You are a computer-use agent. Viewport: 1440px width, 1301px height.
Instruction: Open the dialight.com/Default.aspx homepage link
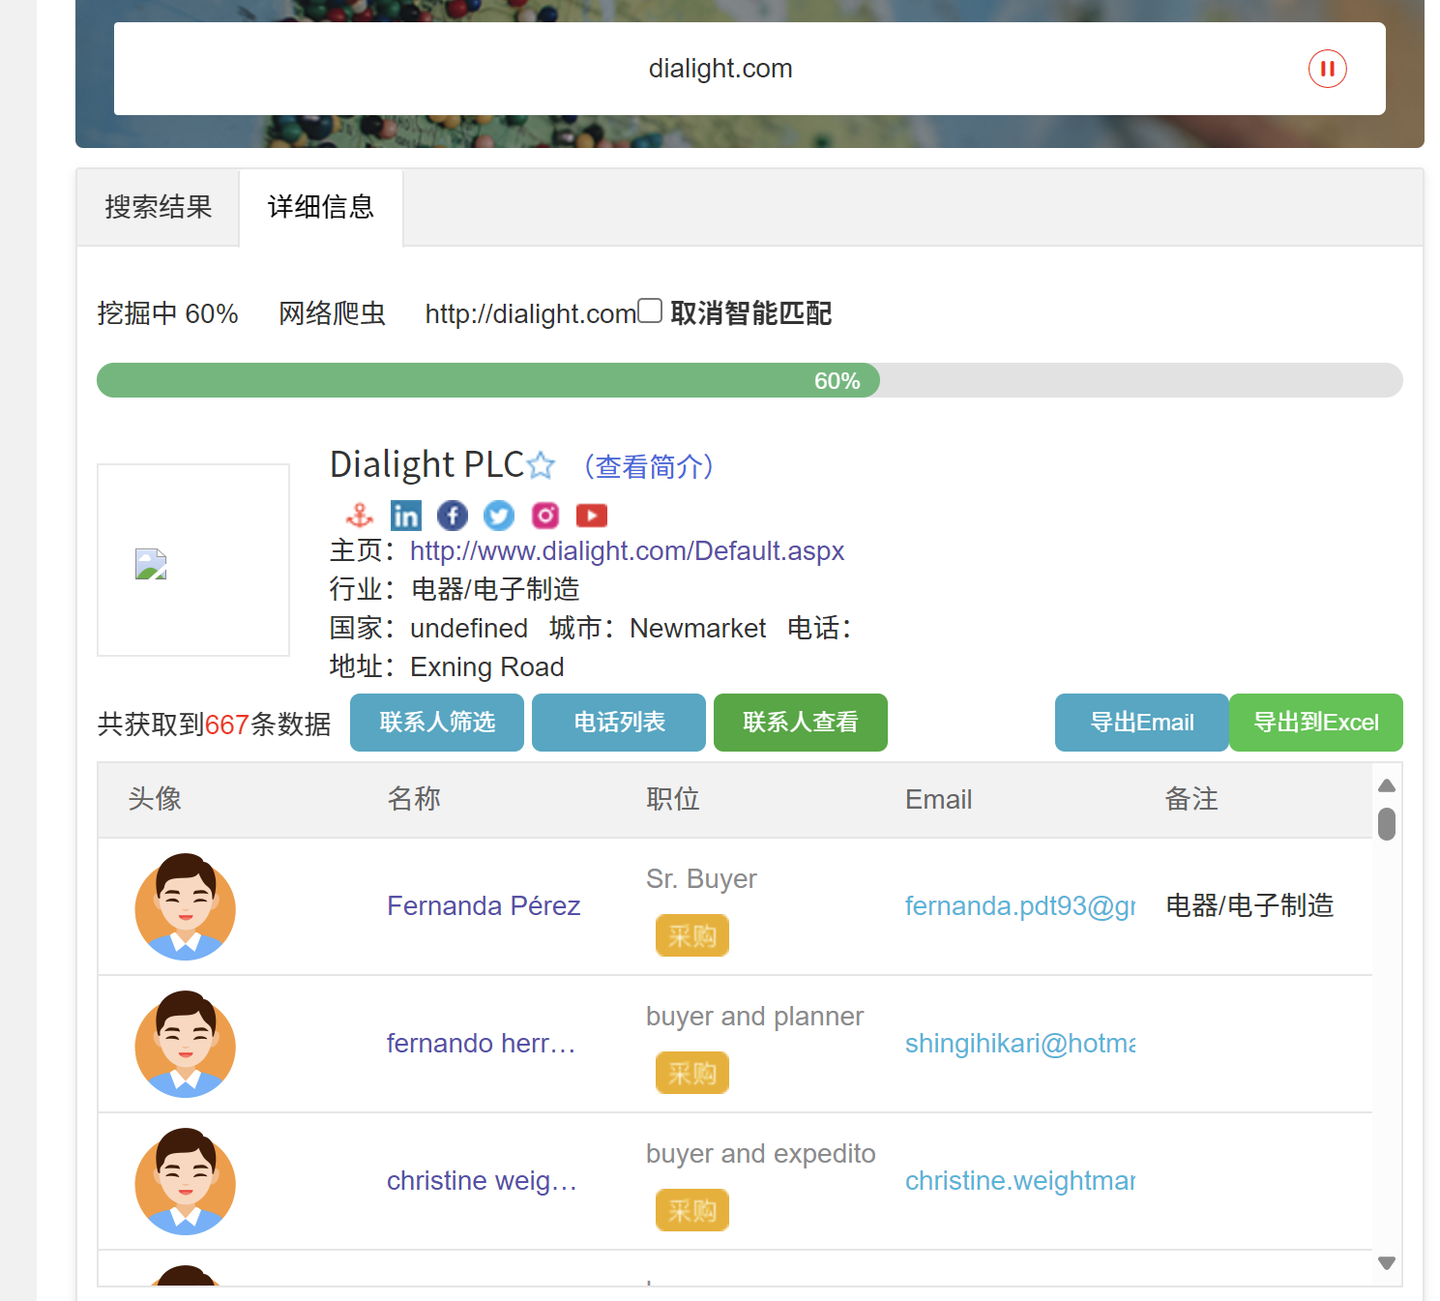point(627,551)
